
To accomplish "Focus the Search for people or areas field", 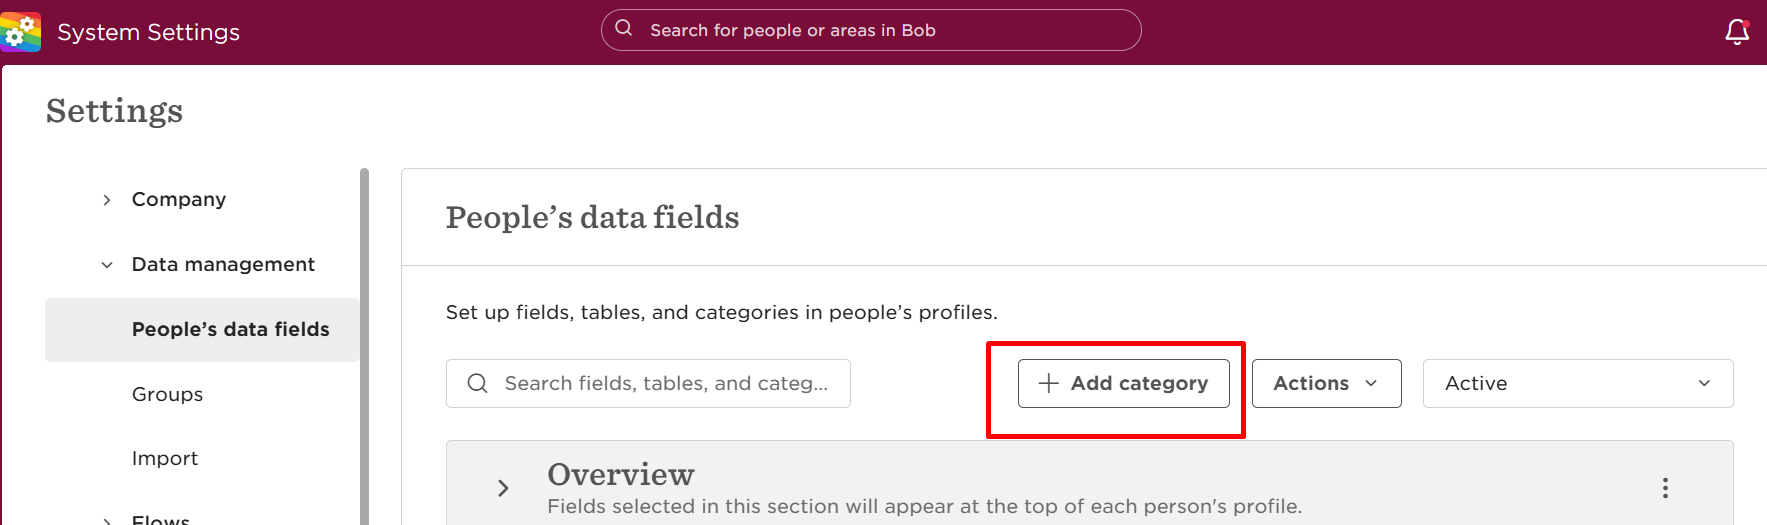I will (x=871, y=30).
